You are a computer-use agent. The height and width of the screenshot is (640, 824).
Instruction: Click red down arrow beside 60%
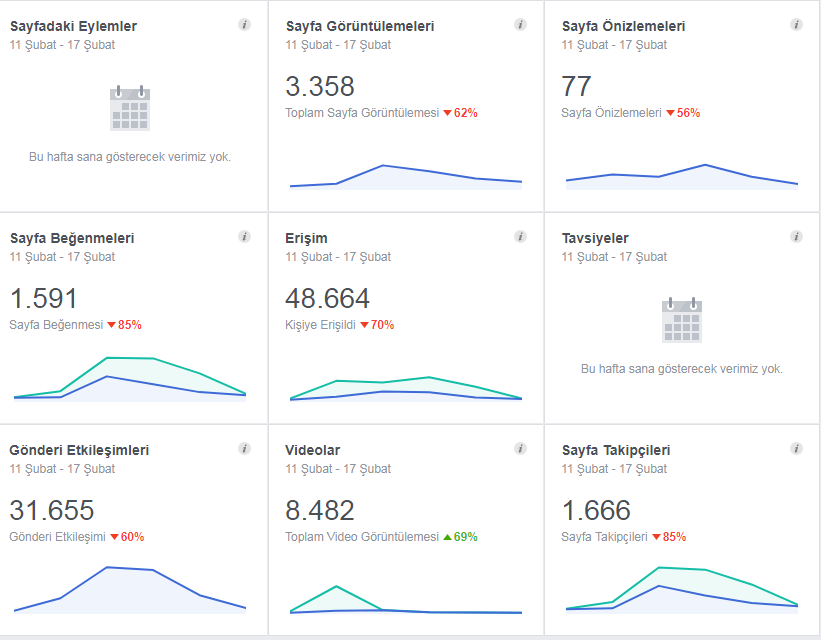click(x=114, y=537)
